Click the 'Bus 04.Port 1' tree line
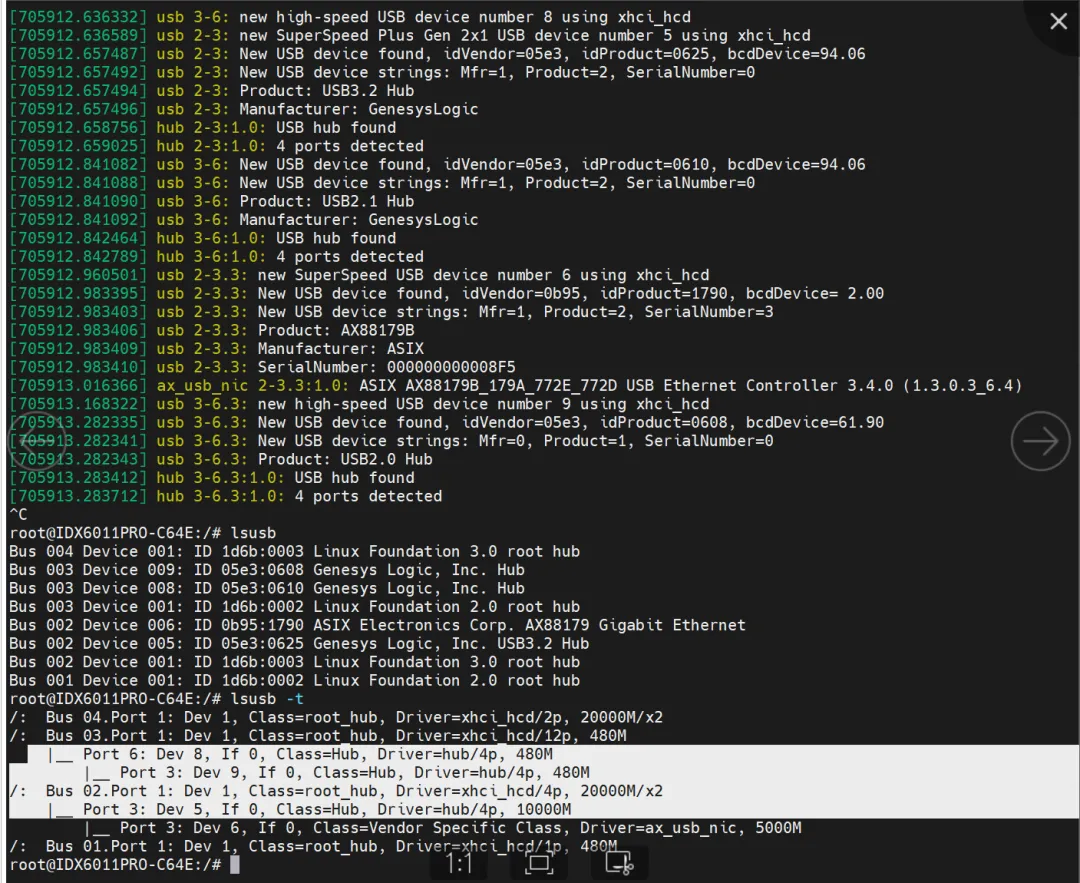Image resolution: width=1080 pixels, height=883 pixels. (x=336, y=718)
